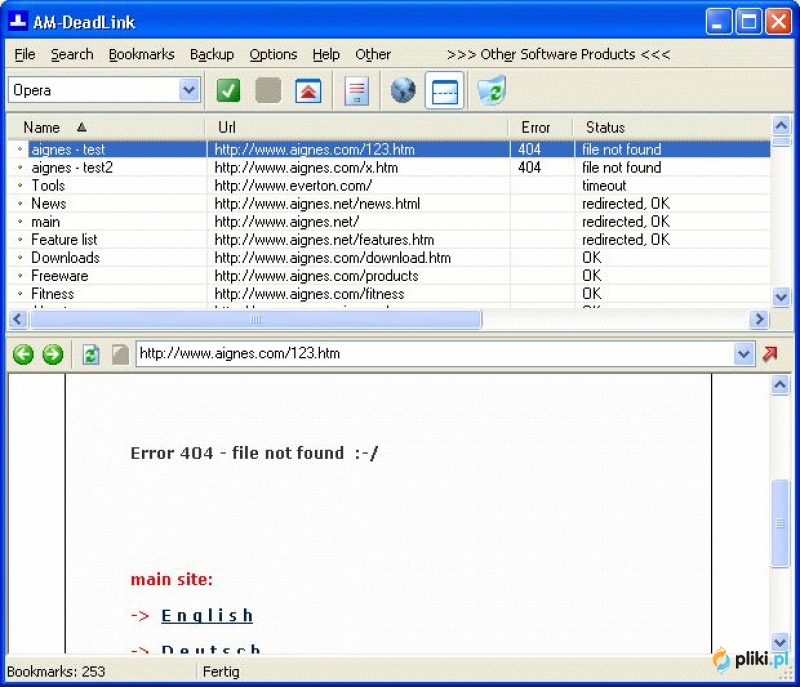This screenshot has width=800, height=687.
Task: Click the preview pane scroll-down arrow
Action: click(x=780, y=642)
